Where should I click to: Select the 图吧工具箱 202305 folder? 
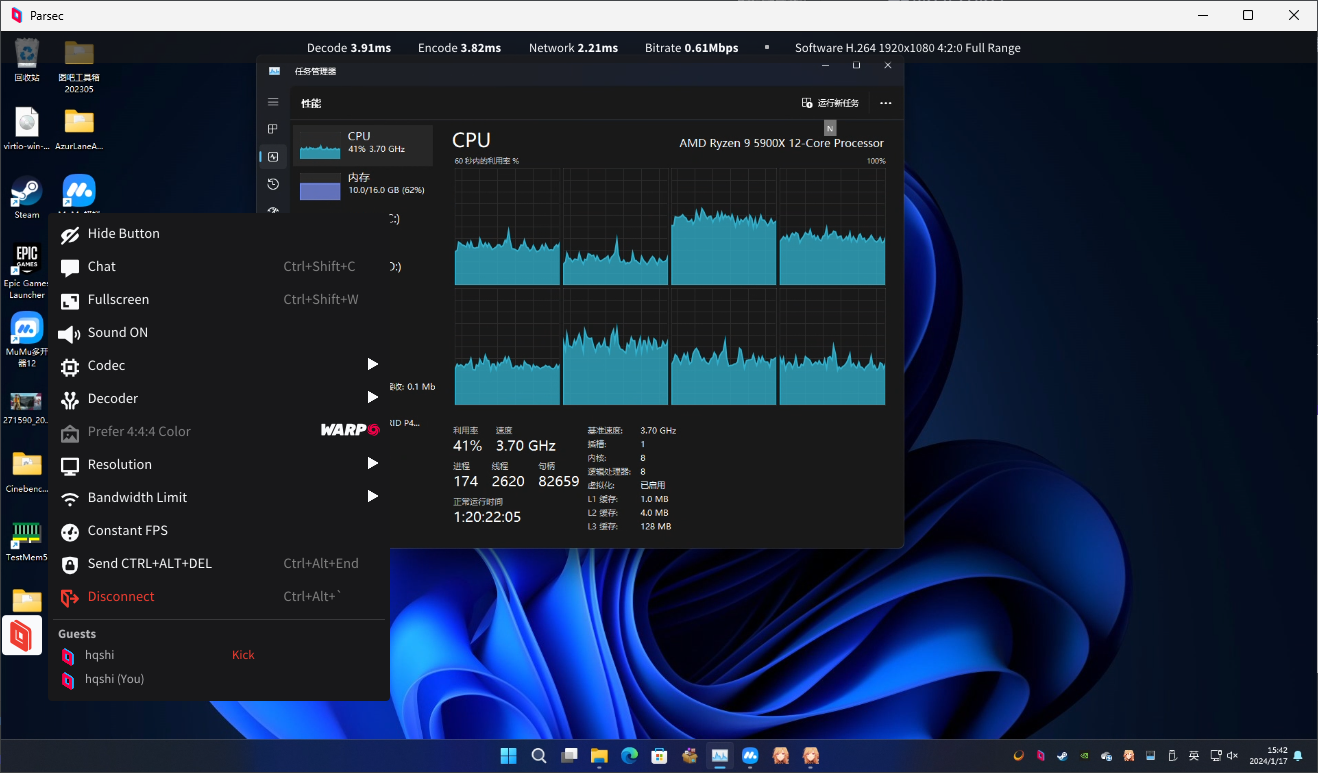(79, 66)
